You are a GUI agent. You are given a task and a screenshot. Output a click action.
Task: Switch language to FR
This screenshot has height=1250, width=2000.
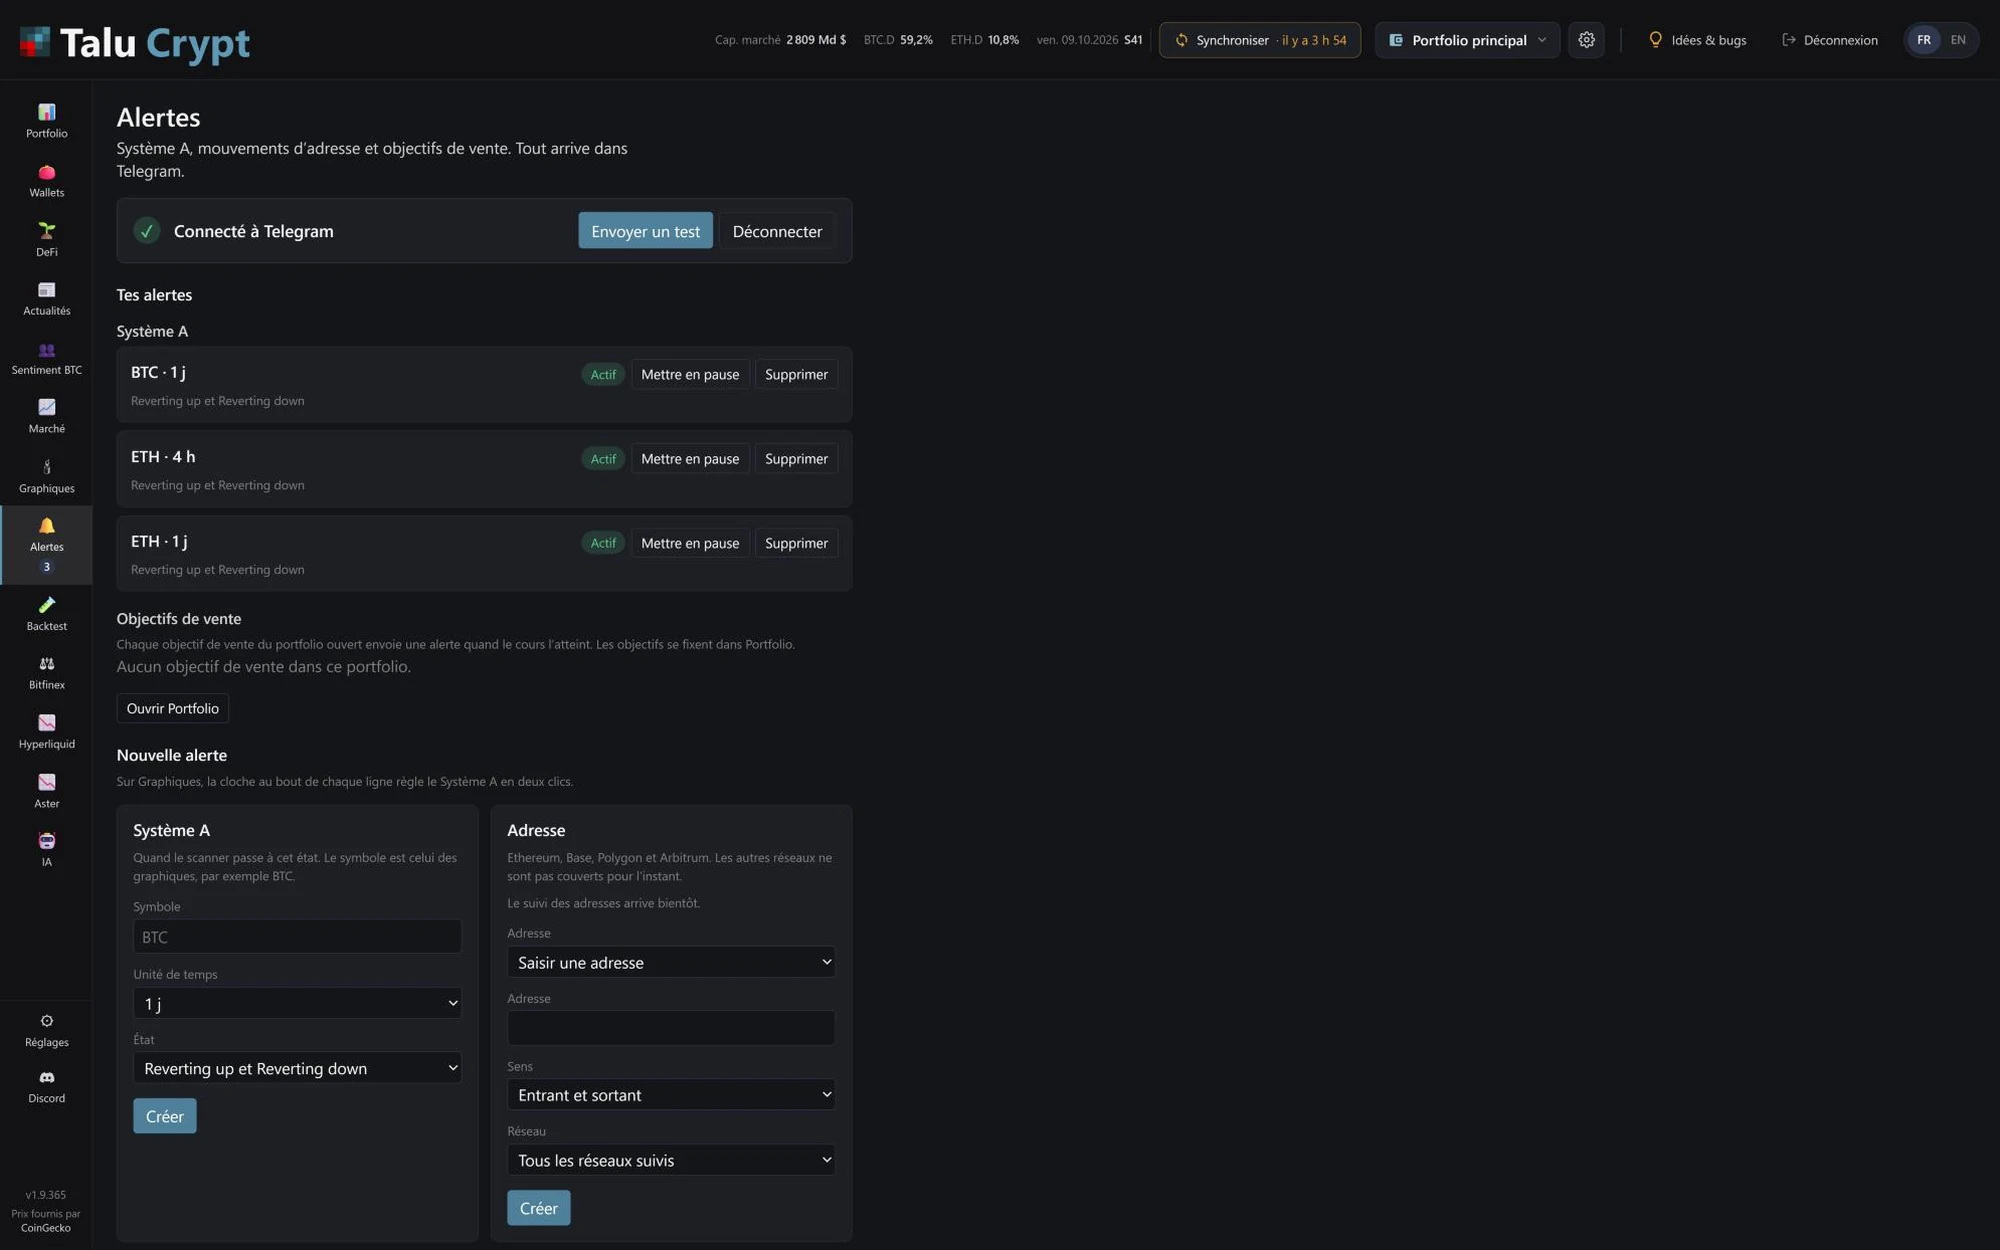[x=1923, y=40]
